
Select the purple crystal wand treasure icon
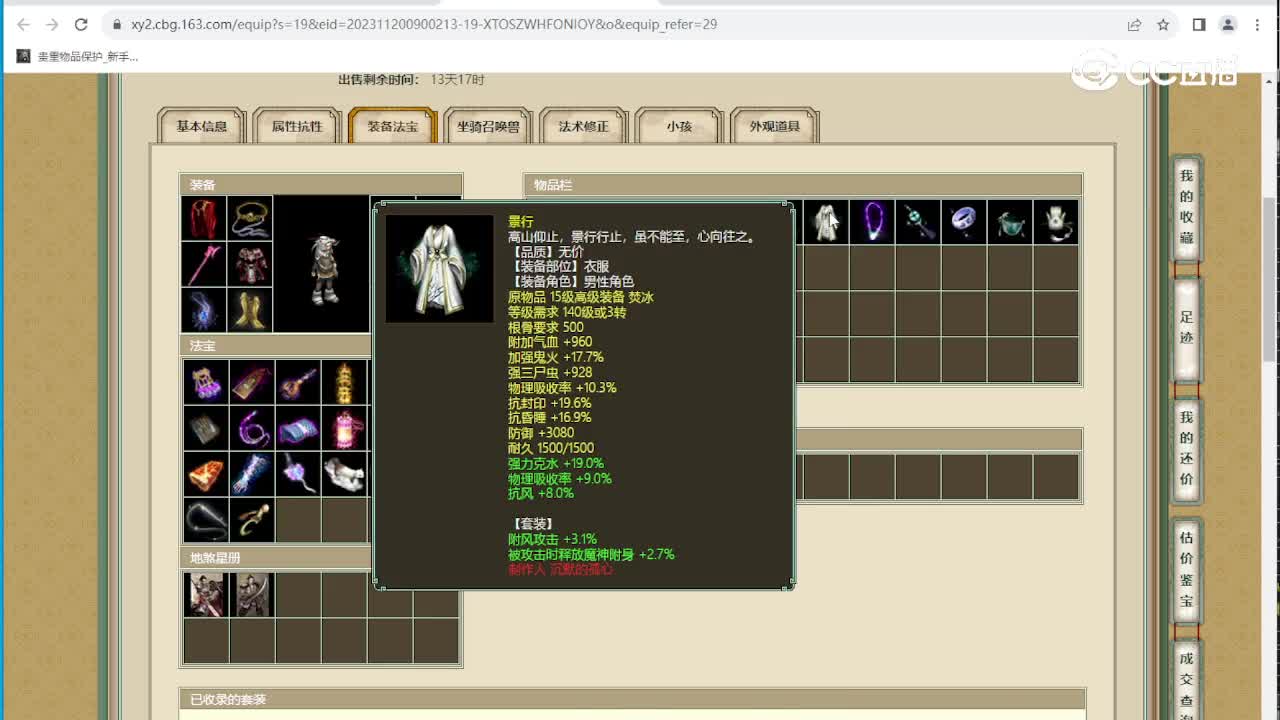[x=298, y=474]
